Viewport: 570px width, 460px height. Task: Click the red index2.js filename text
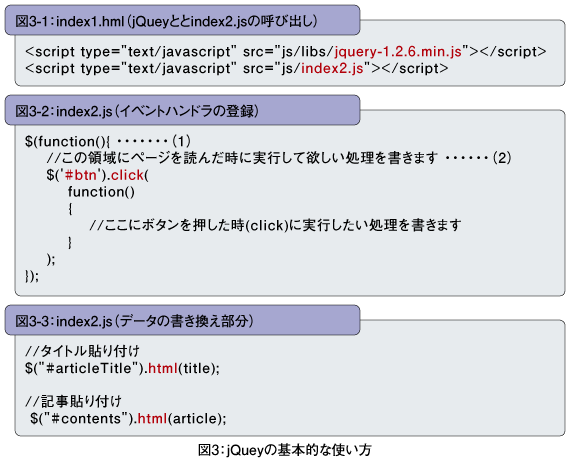pyautogui.click(x=332, y=68)
